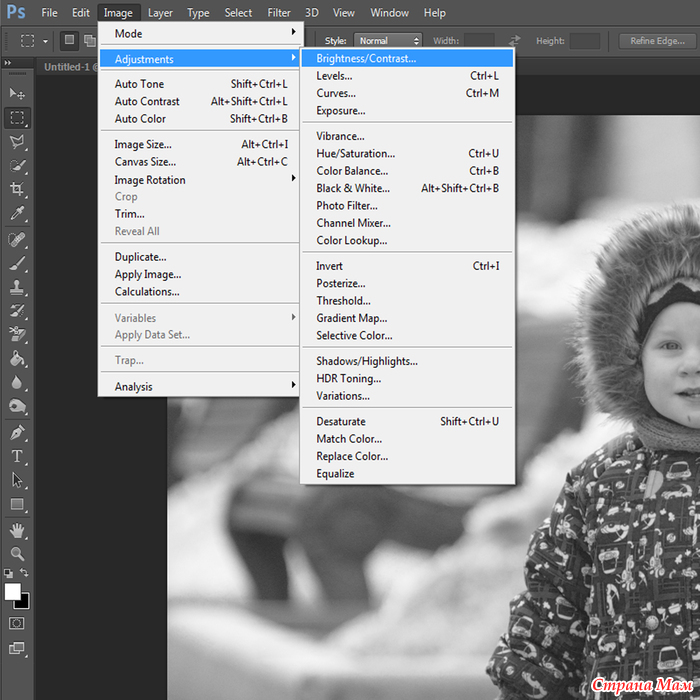The image size is (700, 700).
Task: Select the Eraser tool
Action: pos(17,334)
